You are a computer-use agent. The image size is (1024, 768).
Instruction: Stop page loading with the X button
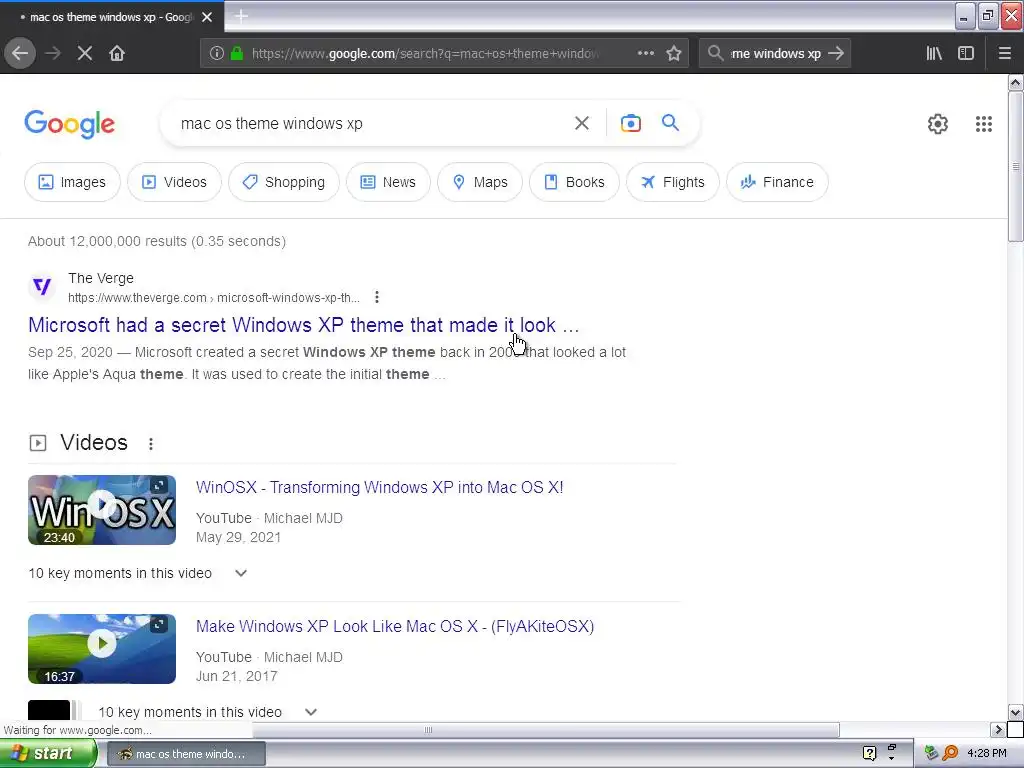85,53
